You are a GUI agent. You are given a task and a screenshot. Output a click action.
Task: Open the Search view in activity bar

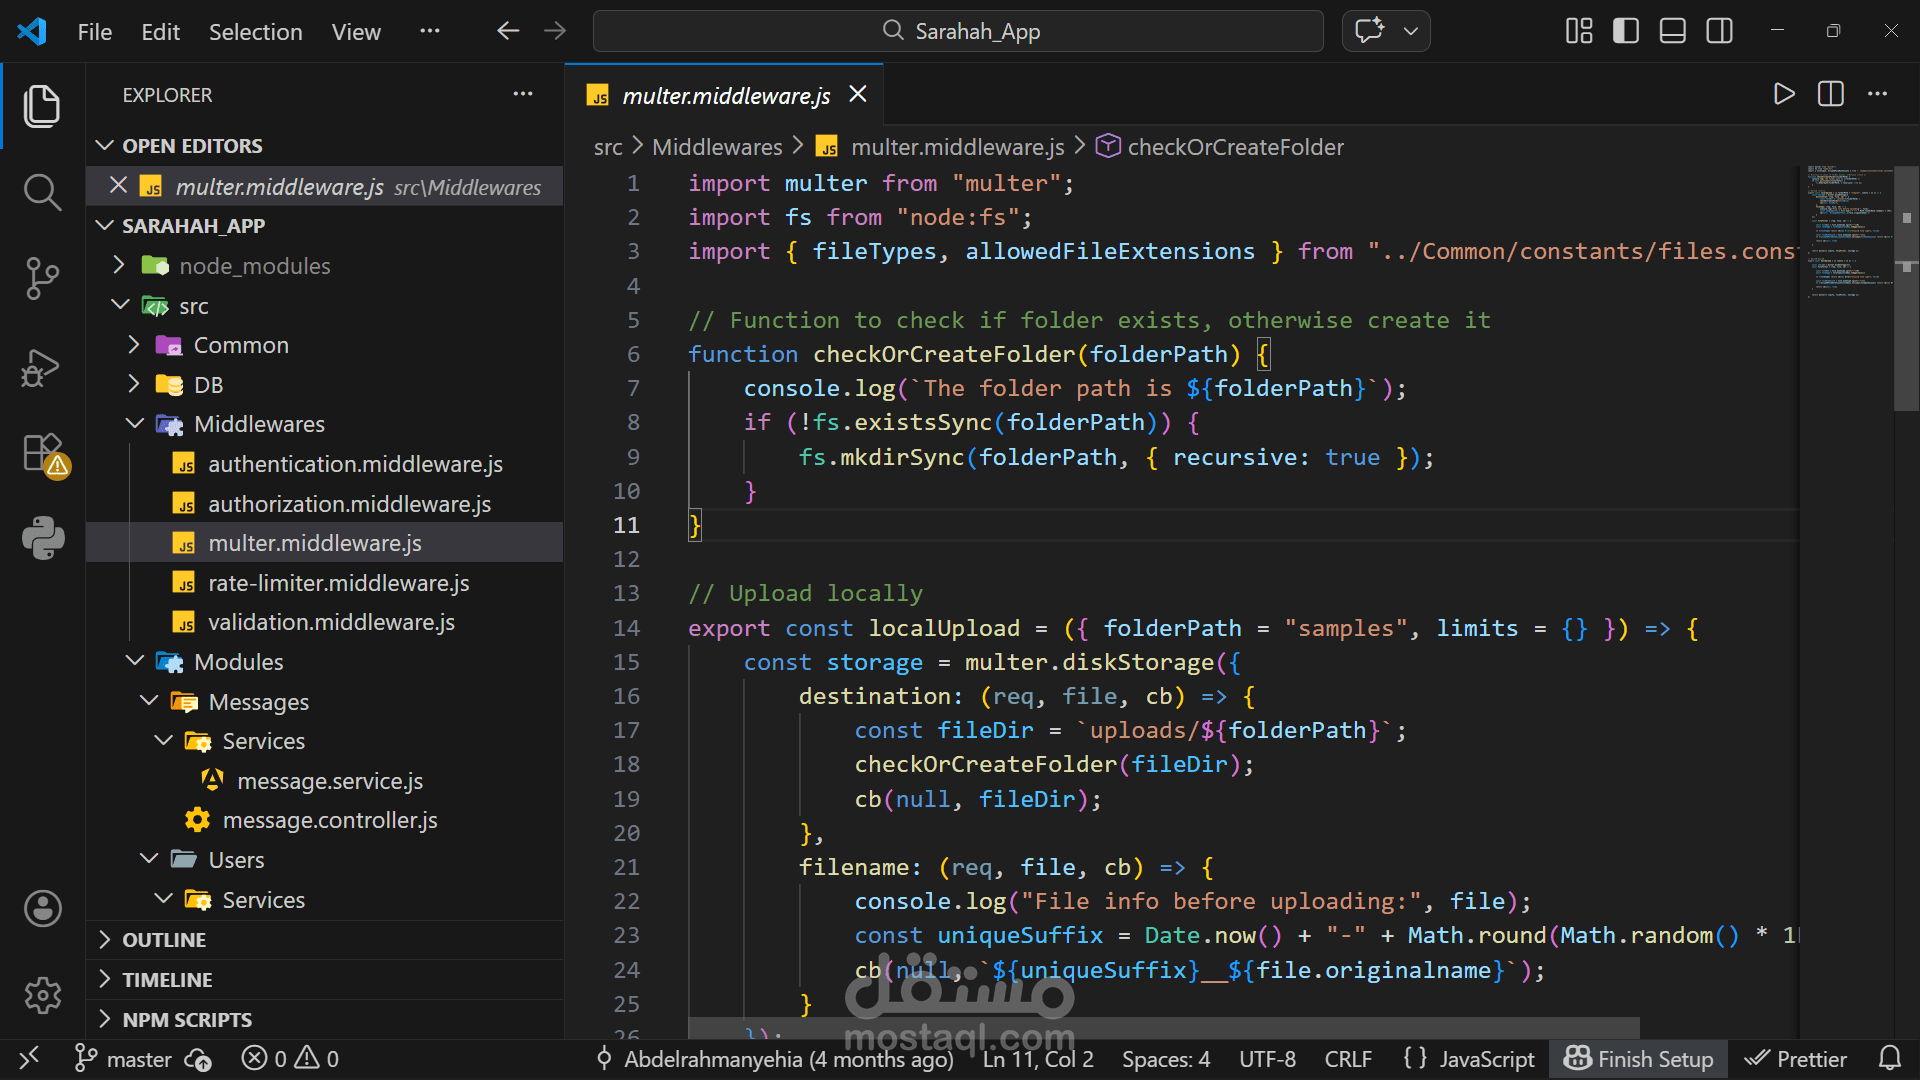tap(42, 191)
